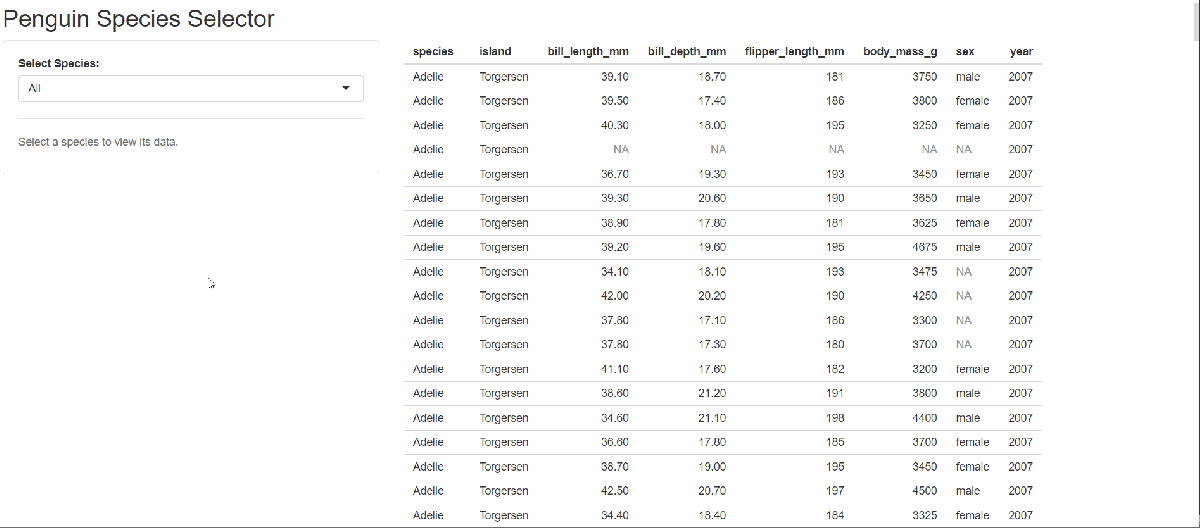Viewport: 1200px width, 528px height.
Task: Select the bill length cell 34.10
Action: coord(615,272)
